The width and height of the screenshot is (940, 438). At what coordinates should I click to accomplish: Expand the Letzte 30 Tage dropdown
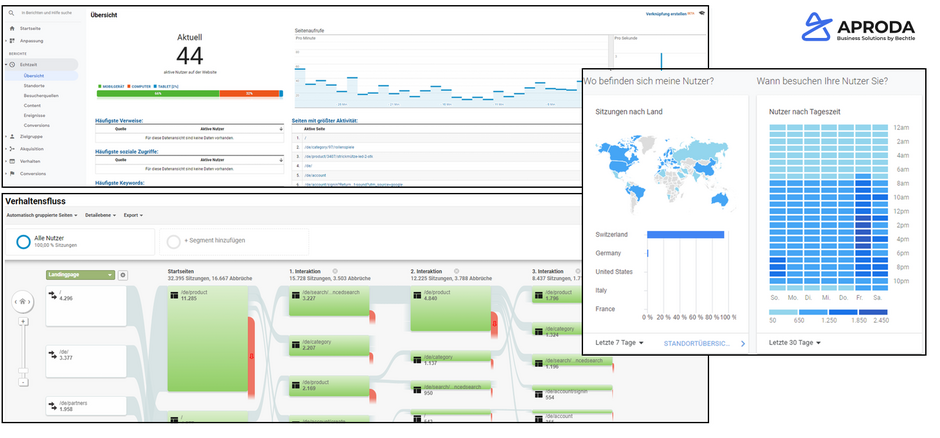click(x=795, y=343)
